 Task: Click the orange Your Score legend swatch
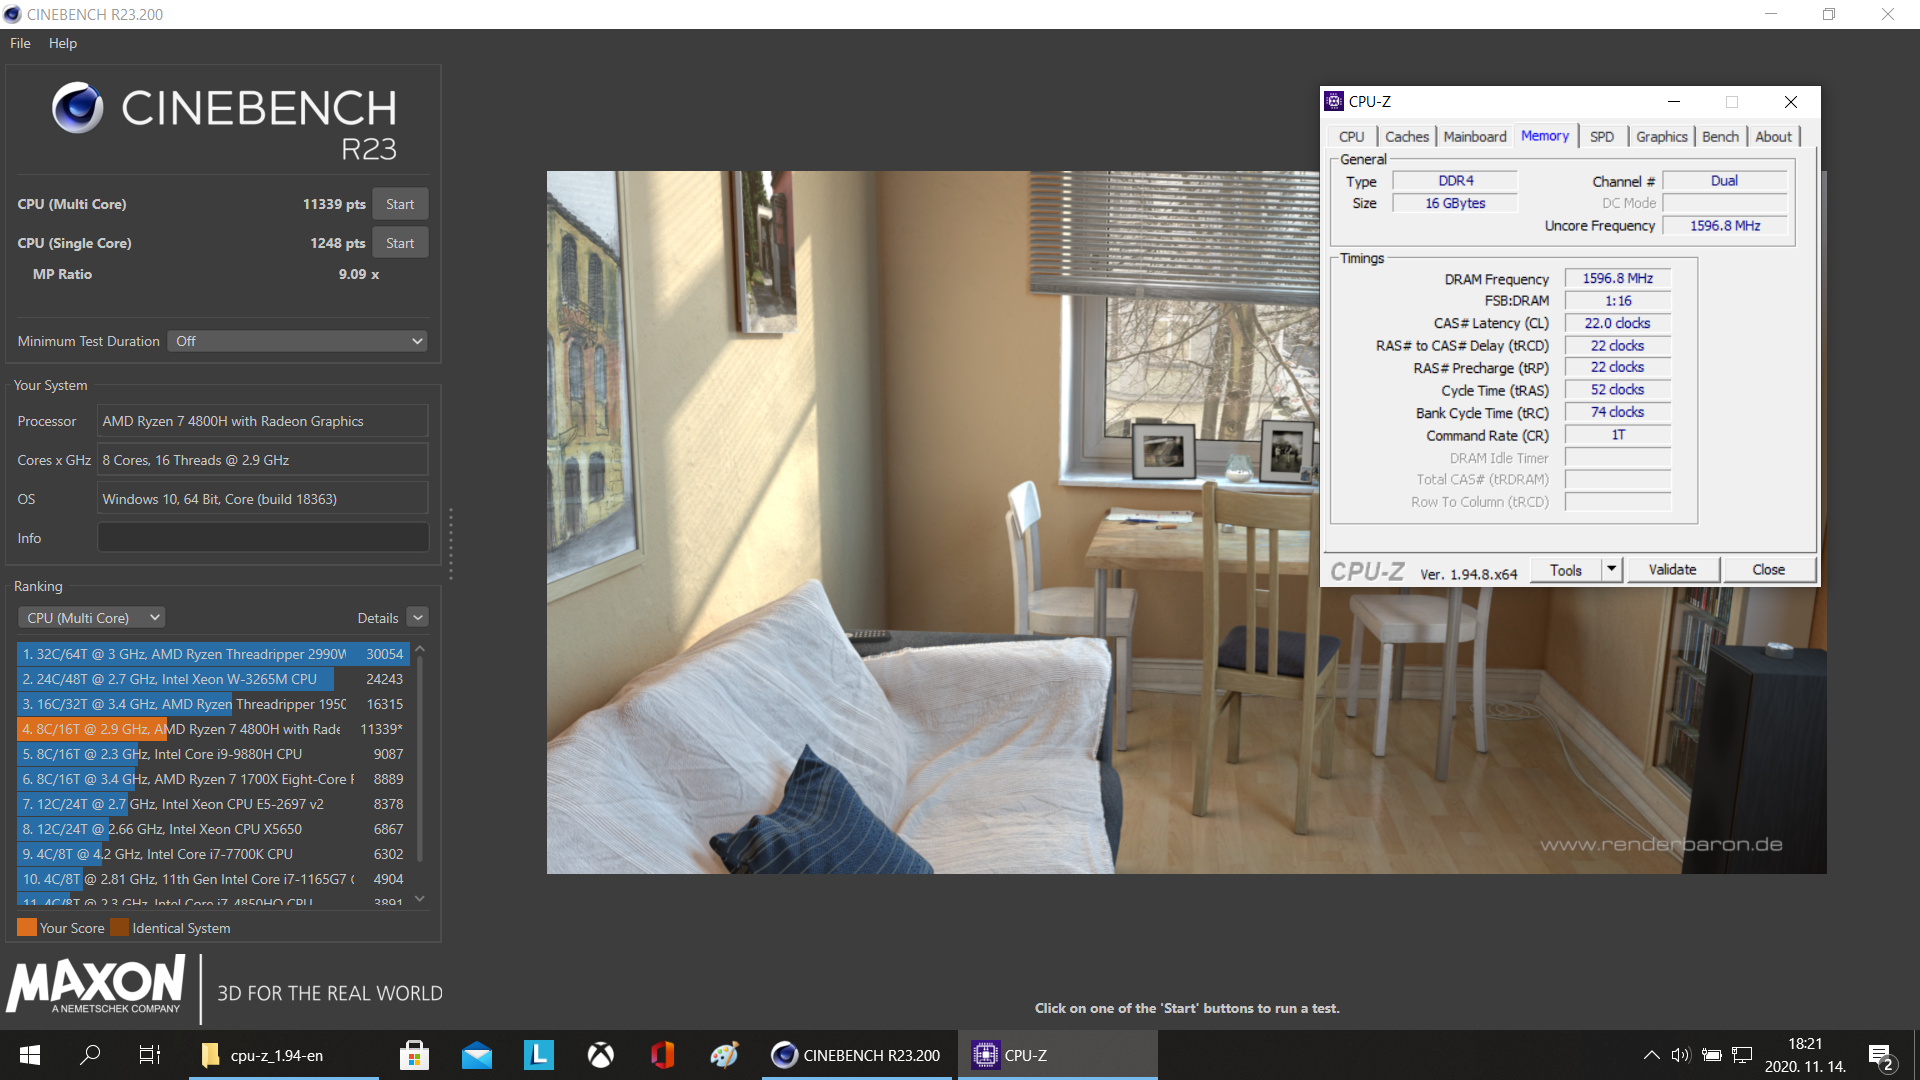pyautogui.click(x=27, y=927)
